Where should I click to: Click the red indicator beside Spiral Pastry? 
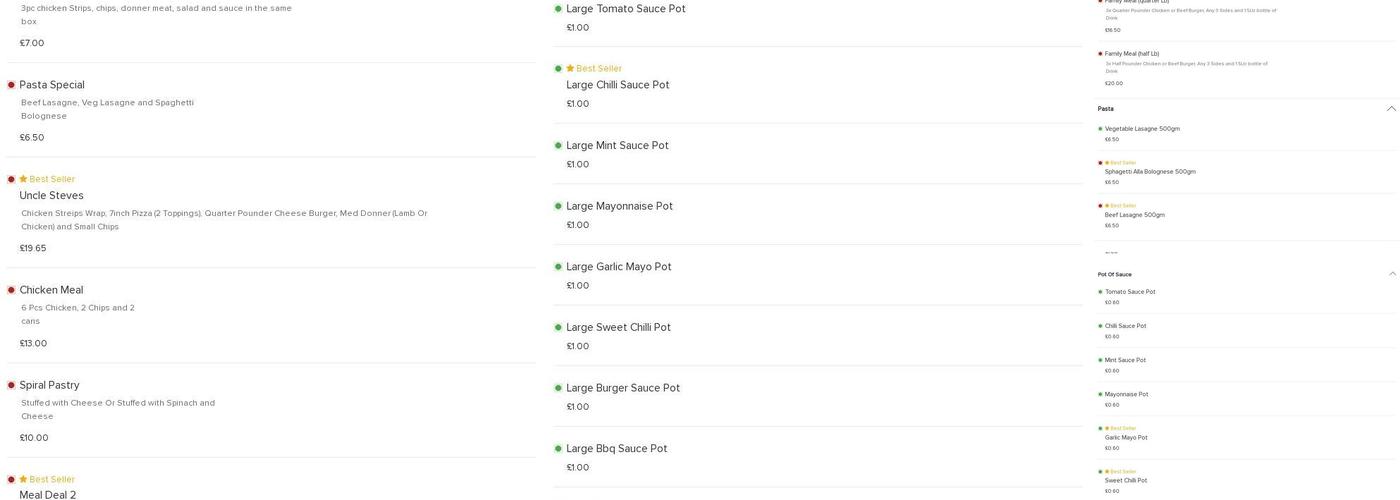(11, 385)
